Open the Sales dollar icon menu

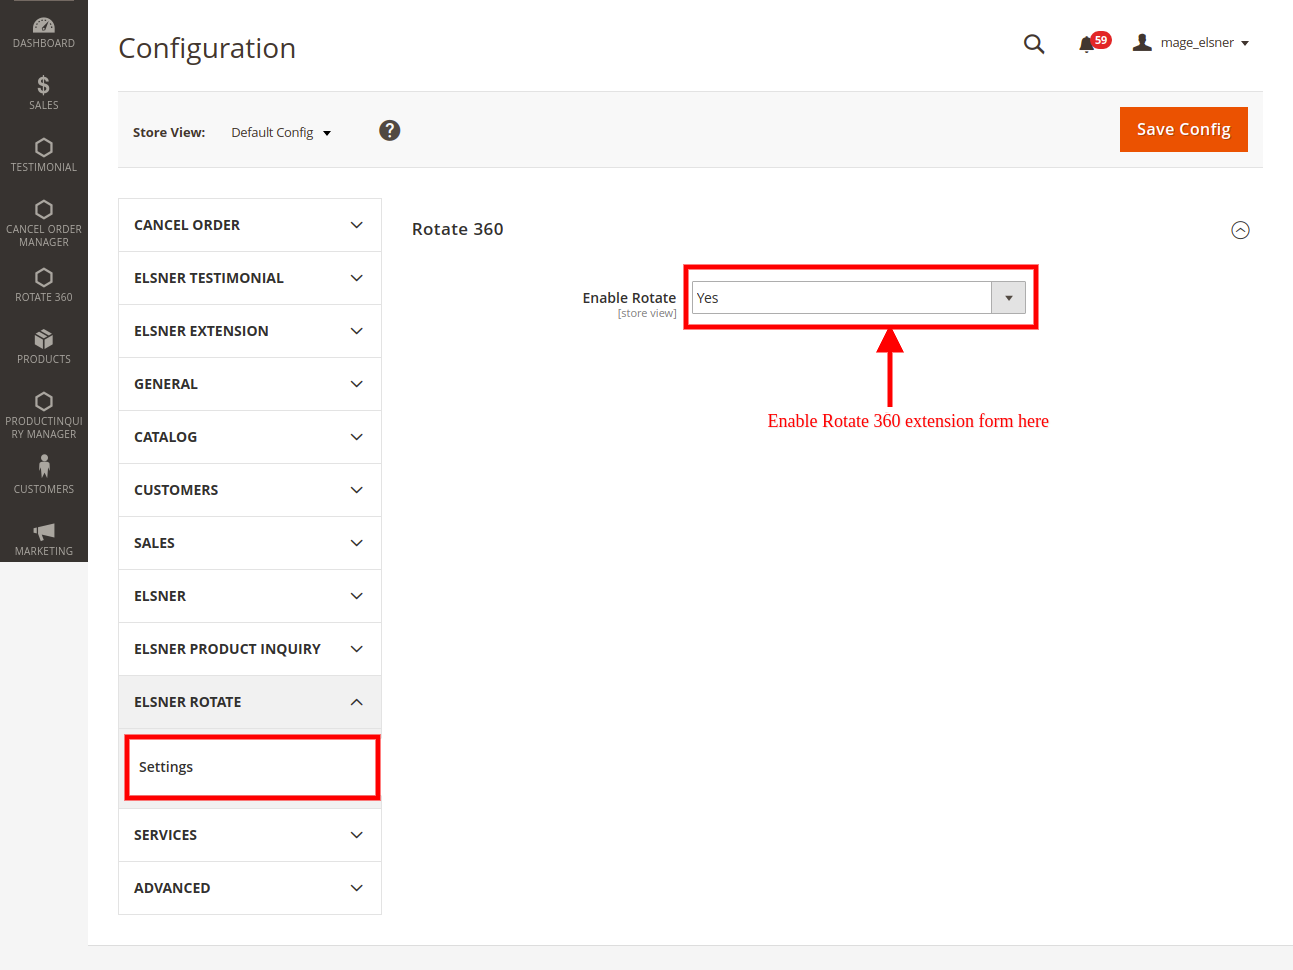(43, 92)
